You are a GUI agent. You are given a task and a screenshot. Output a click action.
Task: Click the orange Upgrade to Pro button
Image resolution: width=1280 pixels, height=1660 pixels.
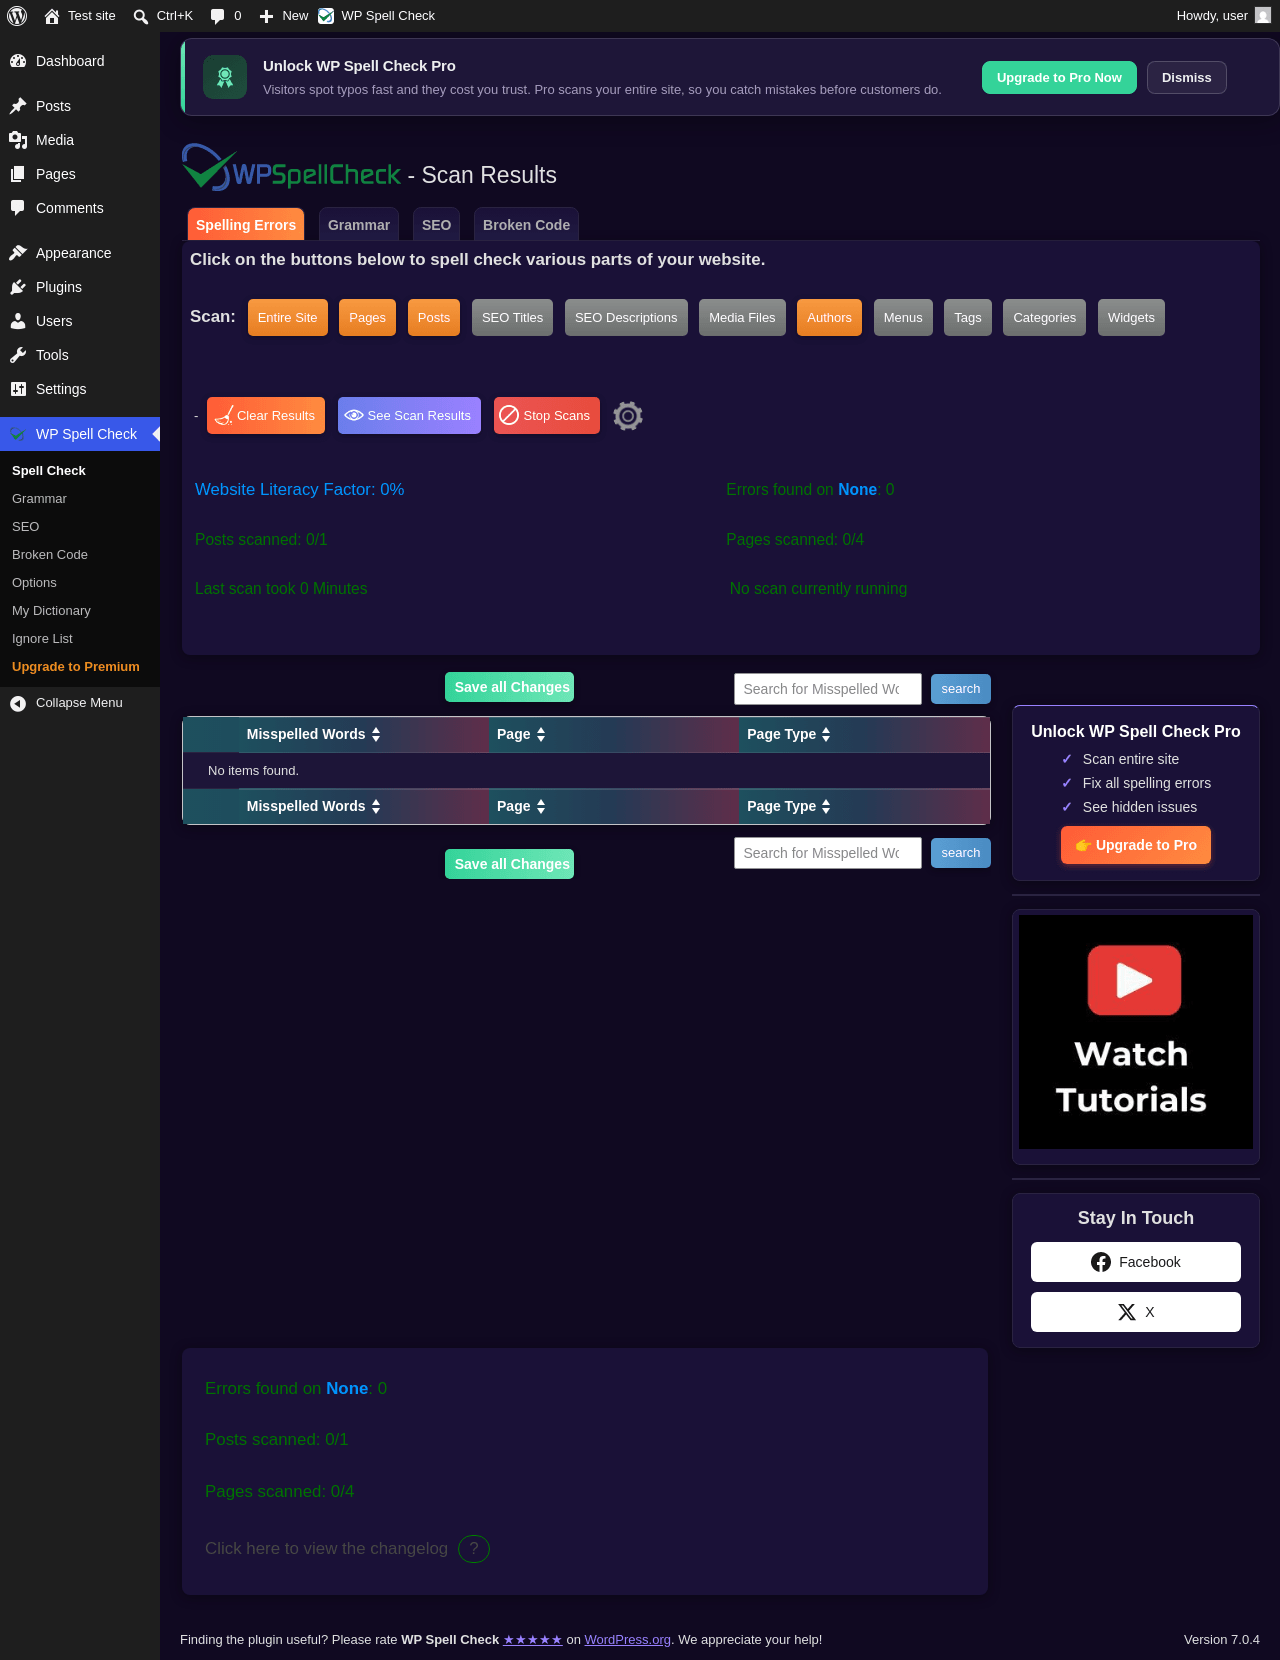[1136, 845]
